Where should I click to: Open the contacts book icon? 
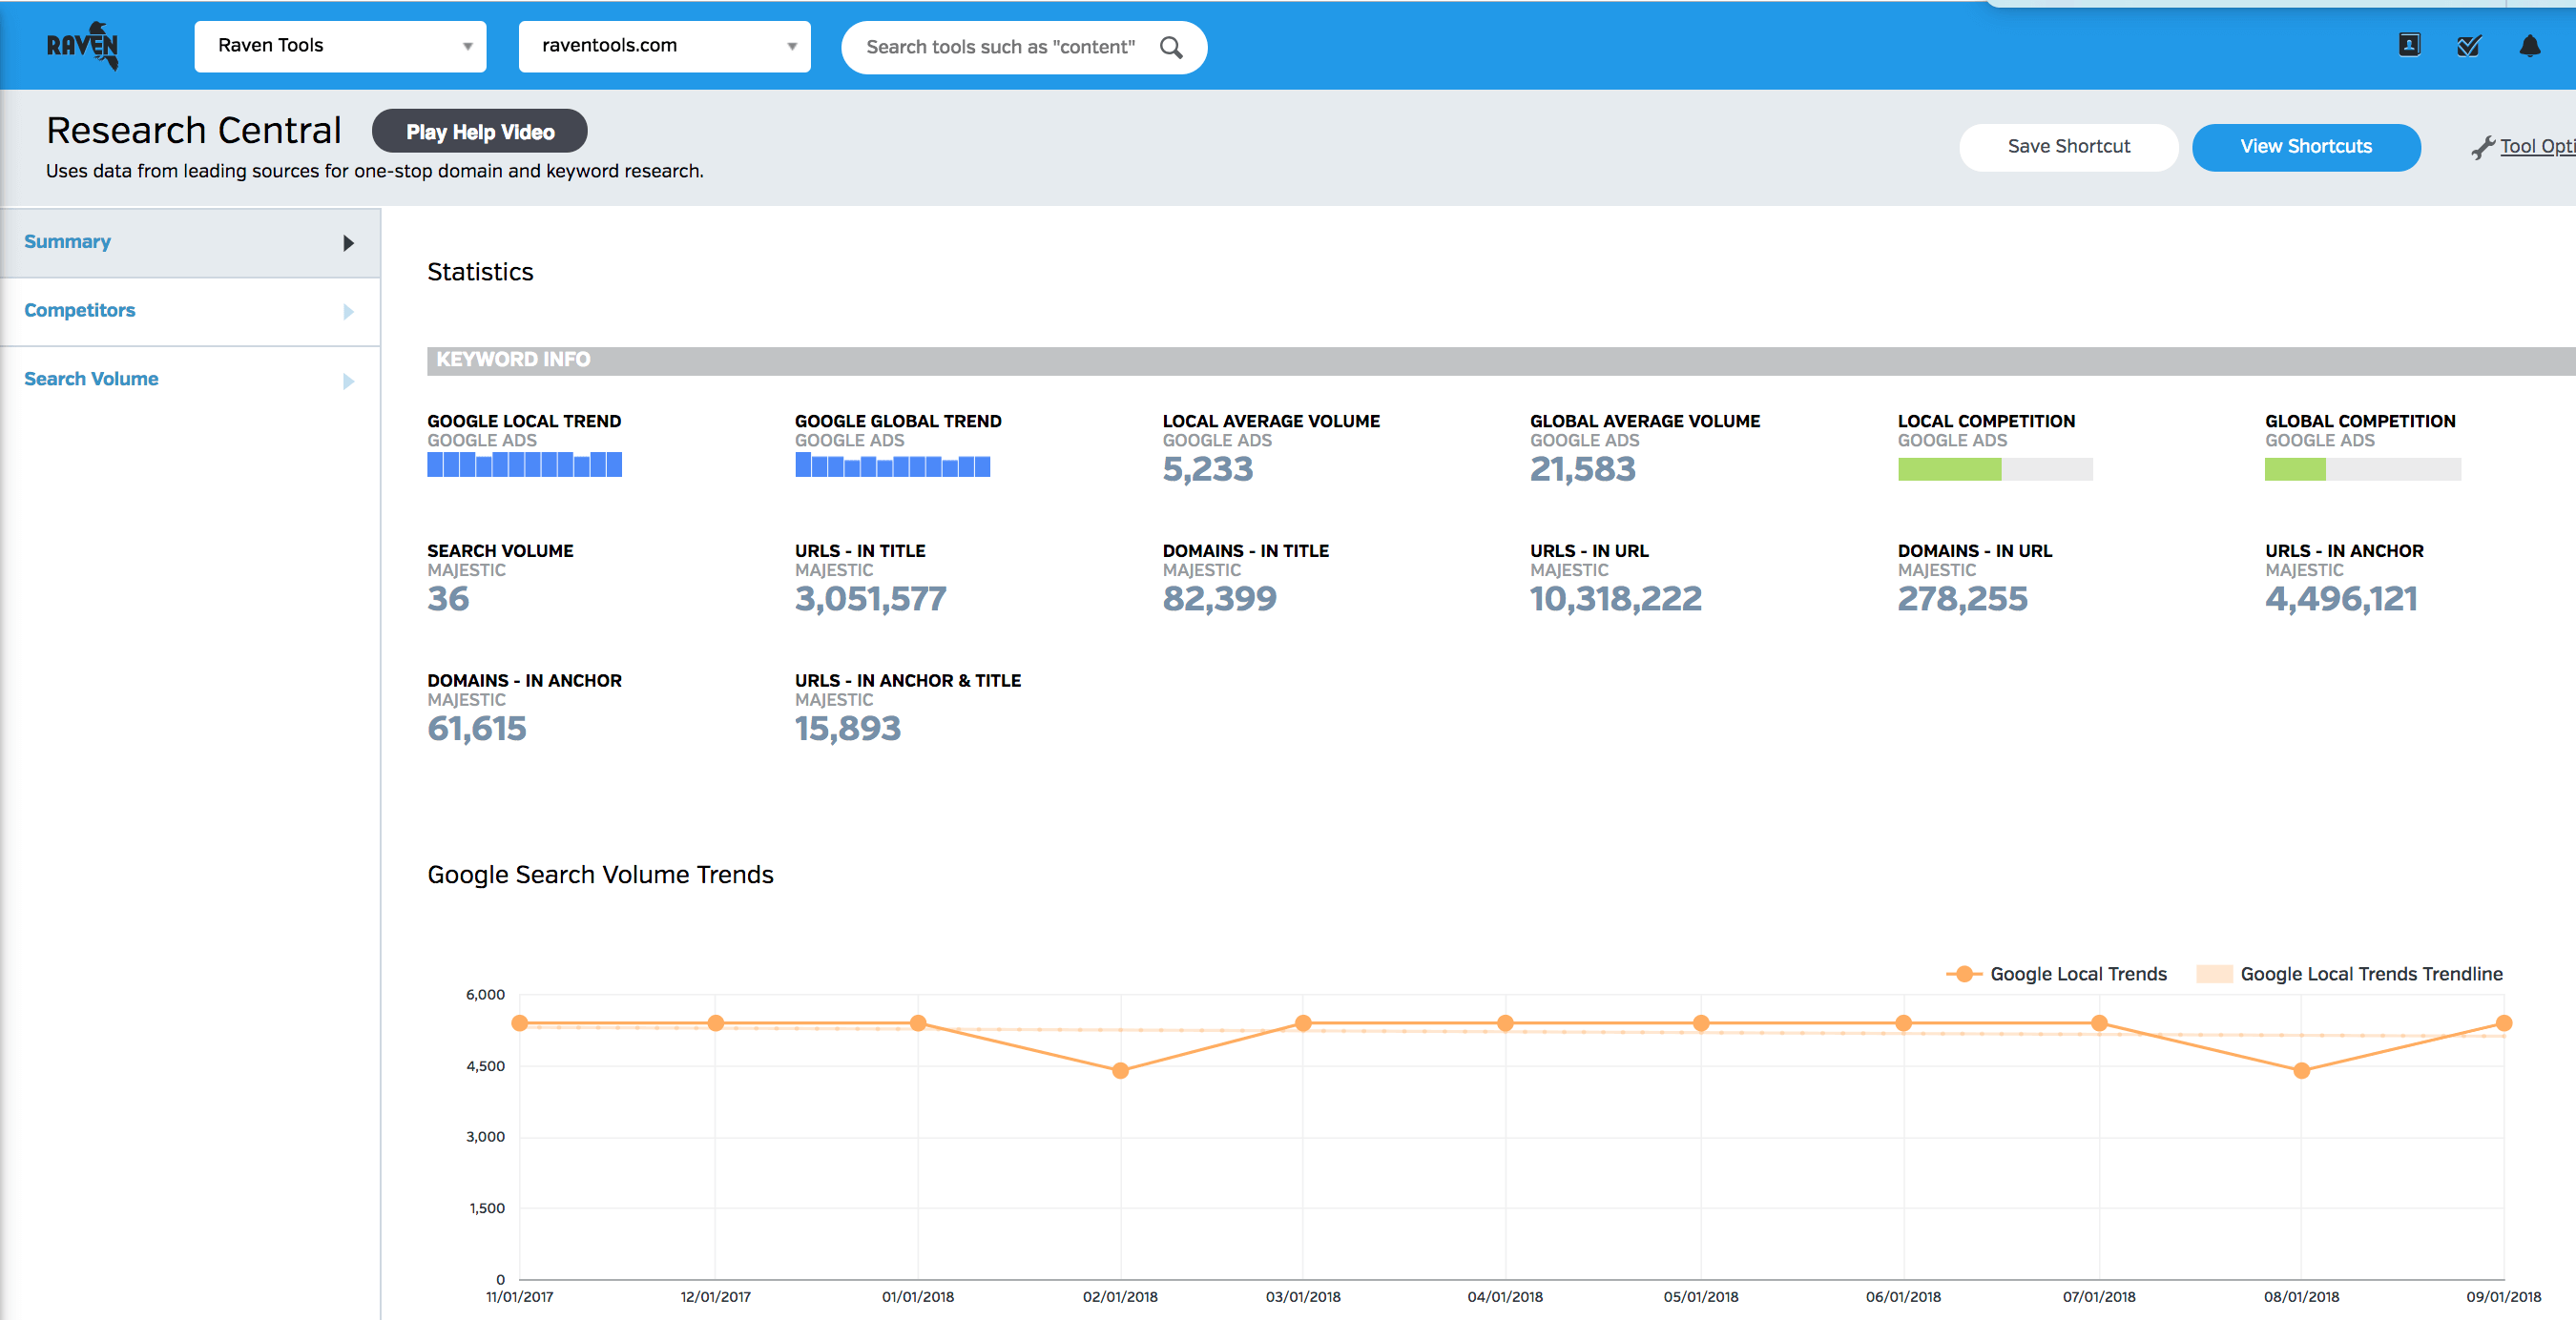(2409, 45)
